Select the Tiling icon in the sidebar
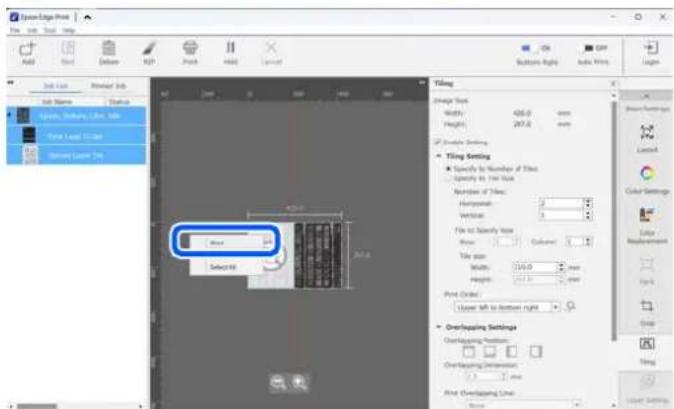 [x=647, y=344]
